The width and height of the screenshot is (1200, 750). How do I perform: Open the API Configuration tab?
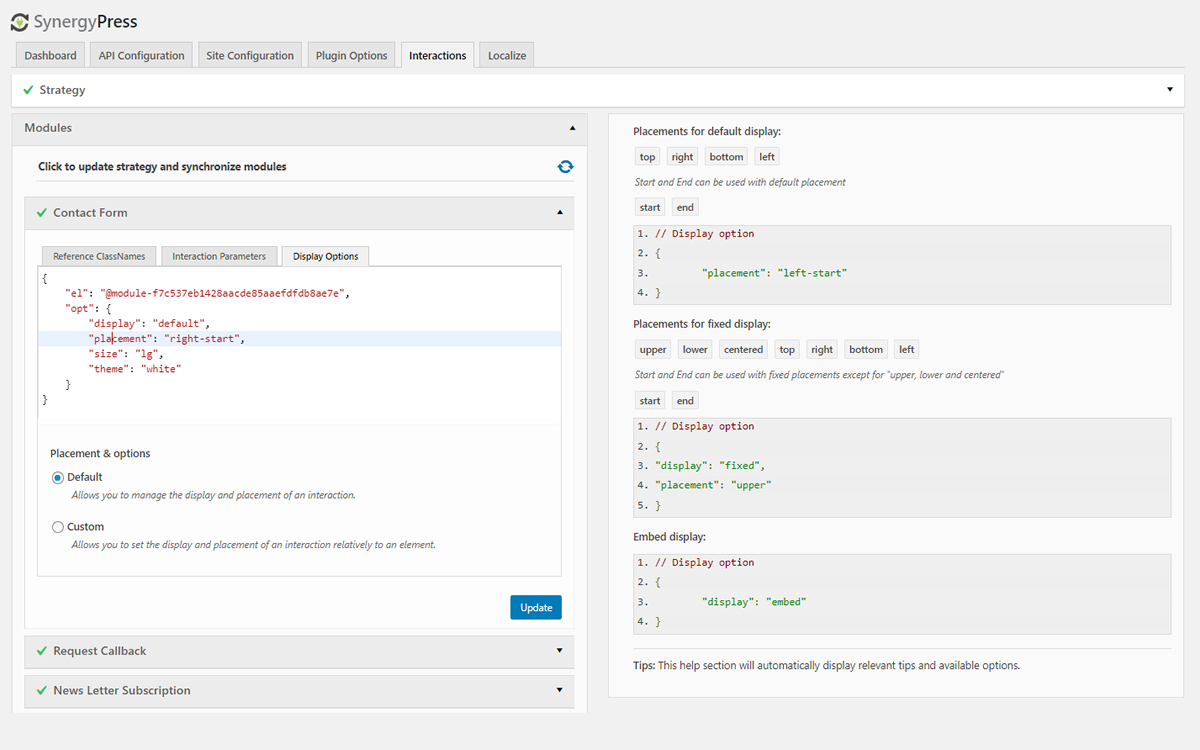141,56
